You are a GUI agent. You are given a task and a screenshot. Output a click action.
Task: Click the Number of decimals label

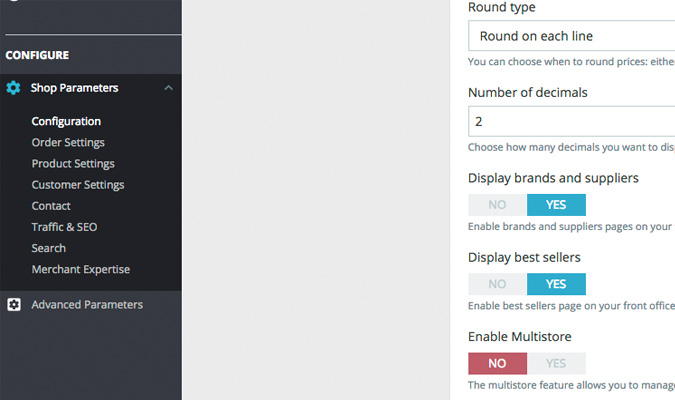click(x=527, y=93)
